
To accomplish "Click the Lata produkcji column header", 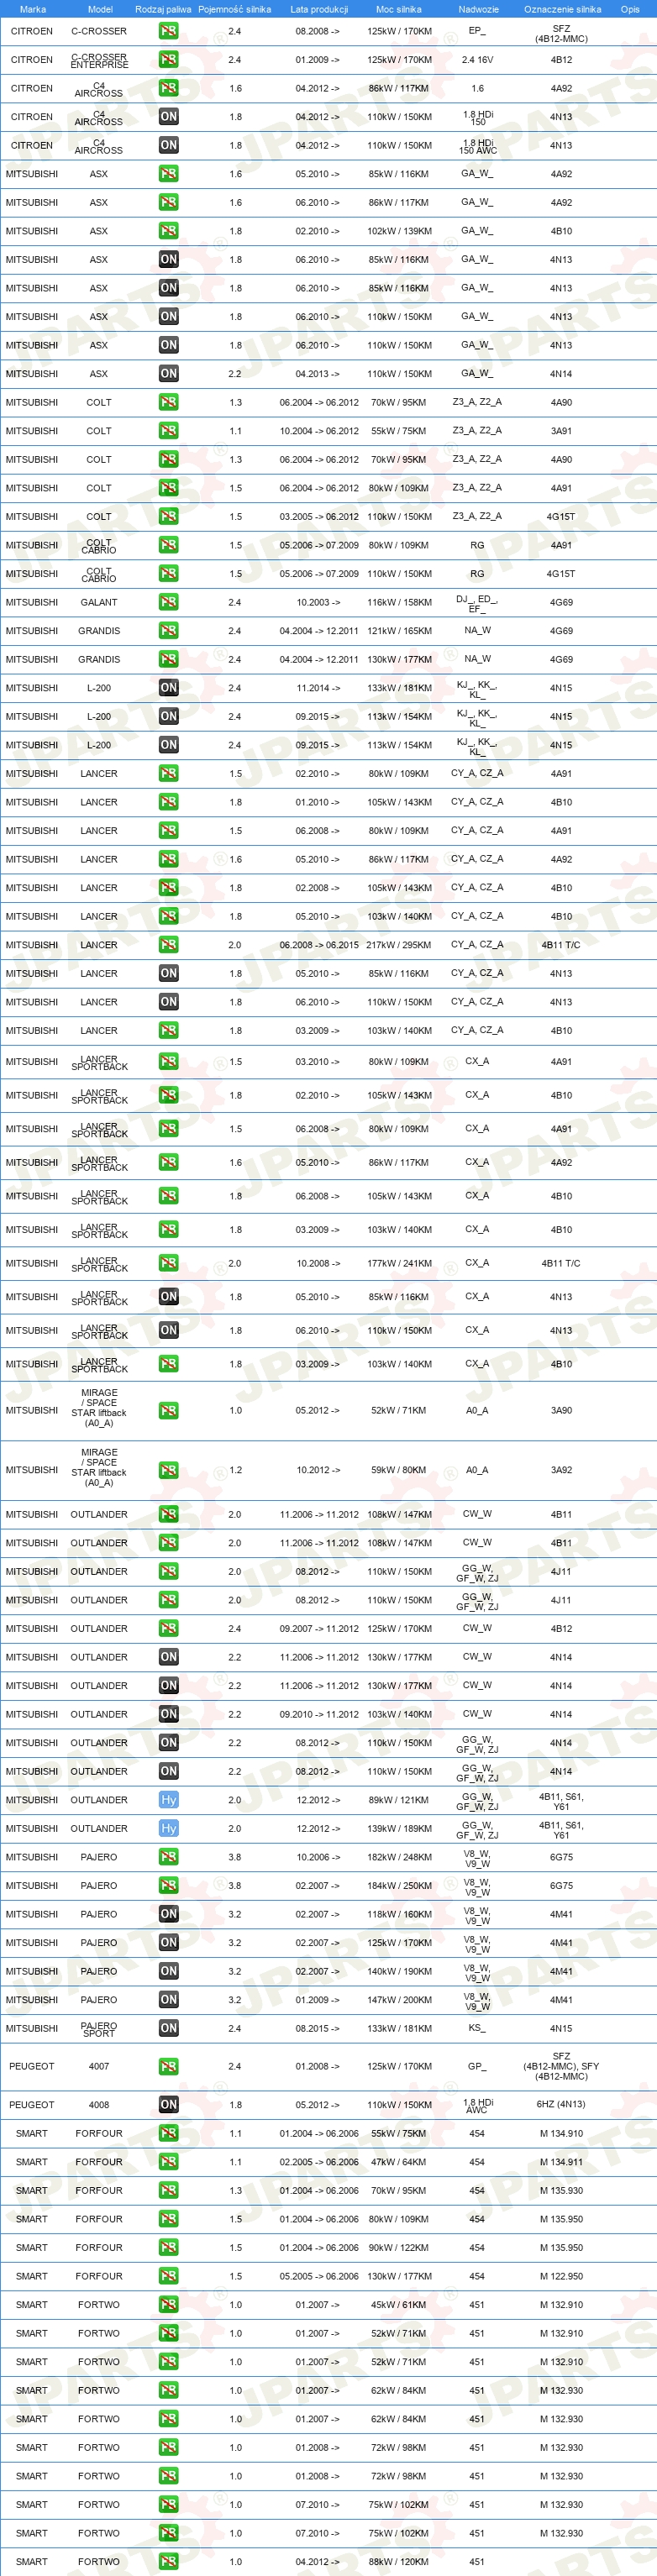I will (319, 9).
